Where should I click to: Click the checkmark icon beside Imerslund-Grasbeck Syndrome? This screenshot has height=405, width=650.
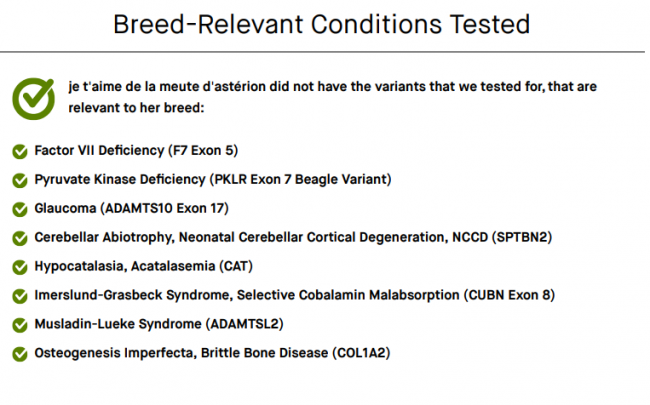20,296
